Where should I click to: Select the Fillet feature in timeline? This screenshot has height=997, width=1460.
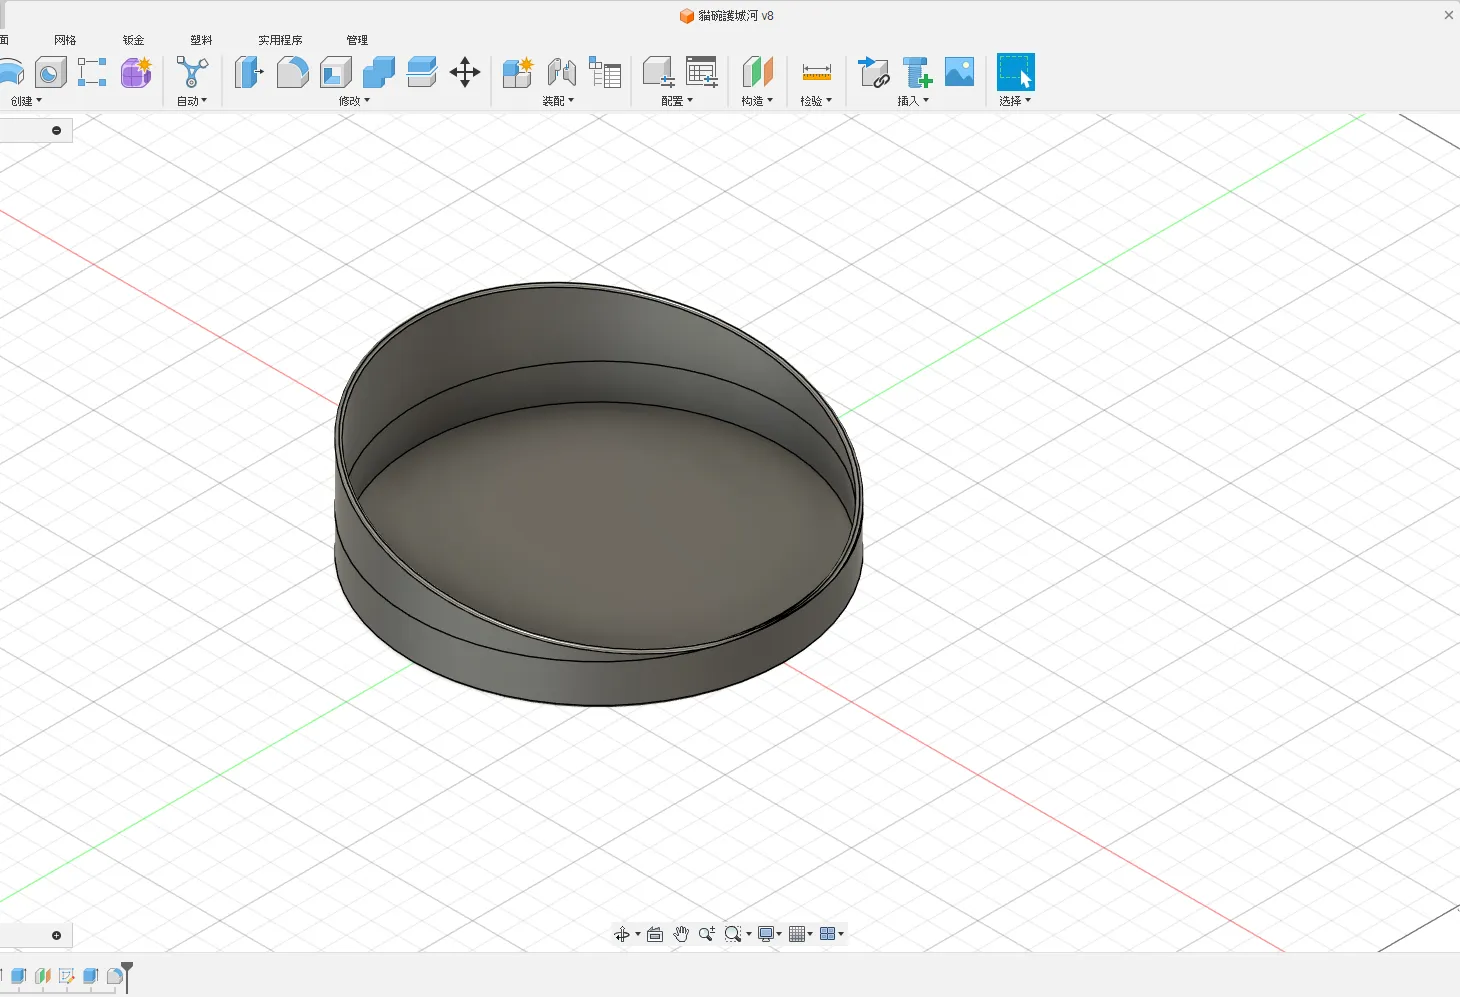click(114, 976)
